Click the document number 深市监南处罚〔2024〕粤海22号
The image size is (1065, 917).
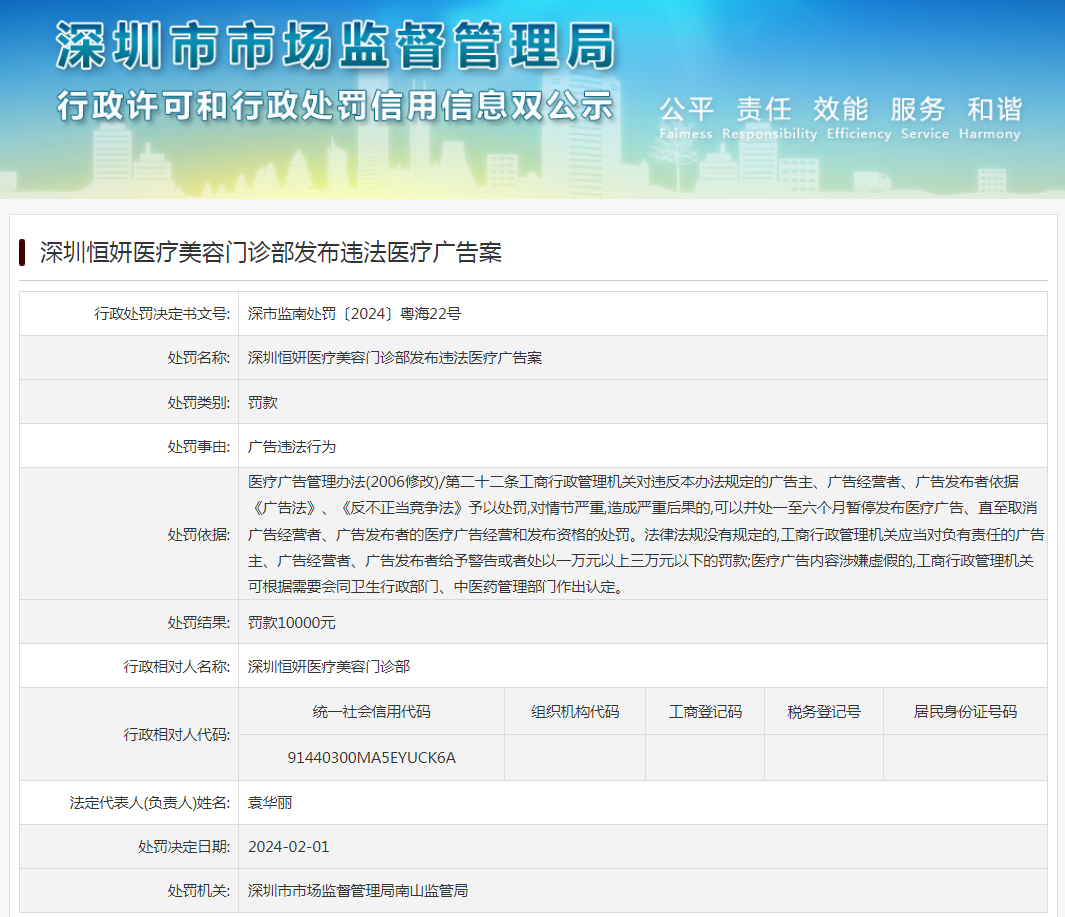(x=354, y=314)
